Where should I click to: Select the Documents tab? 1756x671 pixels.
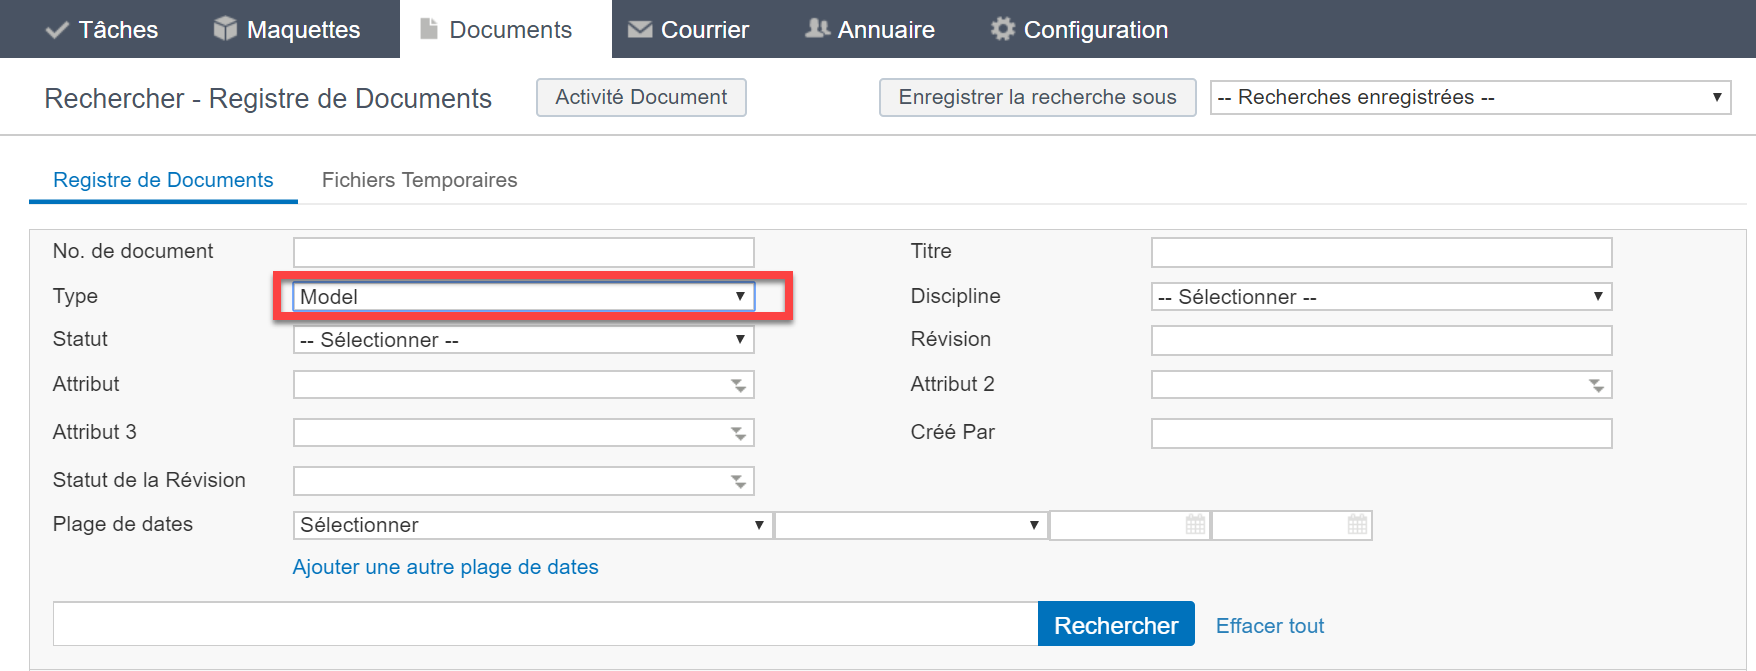point(506,30)
